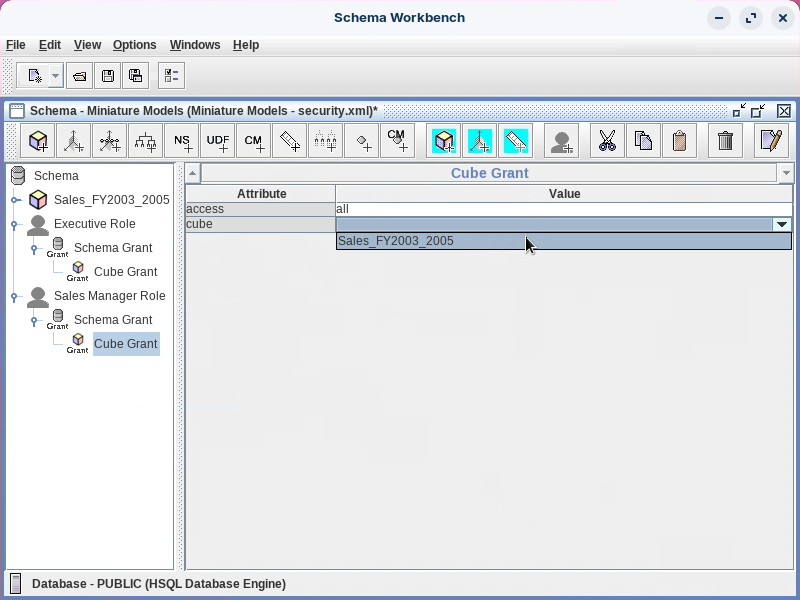800x600 pixels.
Task: Click the Add Role person icon
Action: (562, 141)
